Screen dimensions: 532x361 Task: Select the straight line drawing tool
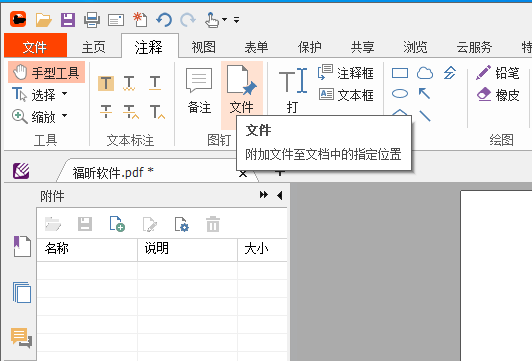(x=425, y=115)
